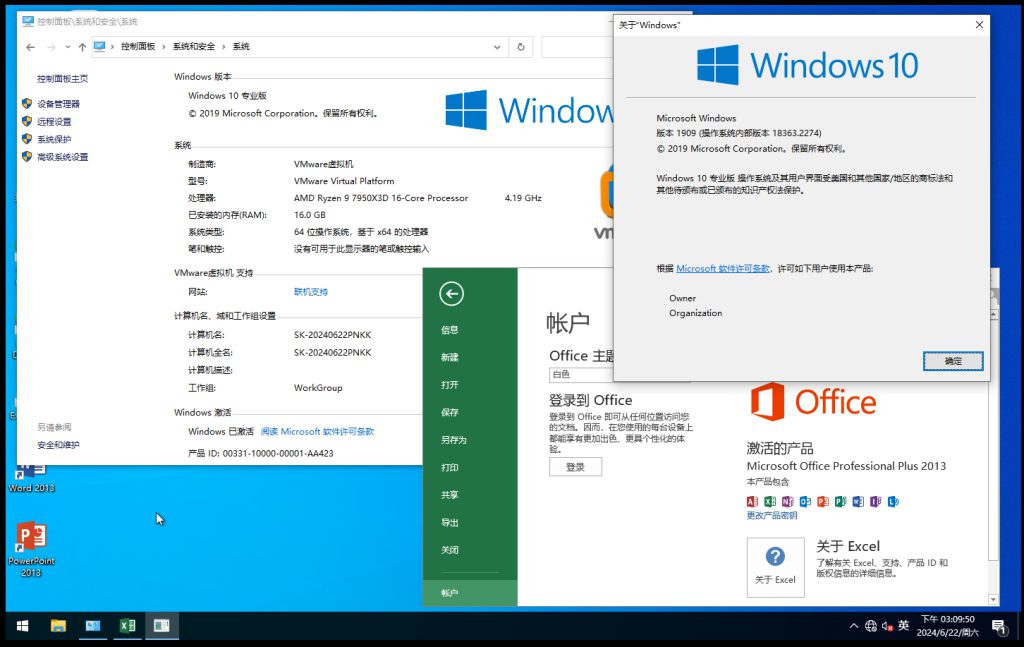Click the refresh button beside address bar
The image size is (1024, 647).
coord(520,47)
